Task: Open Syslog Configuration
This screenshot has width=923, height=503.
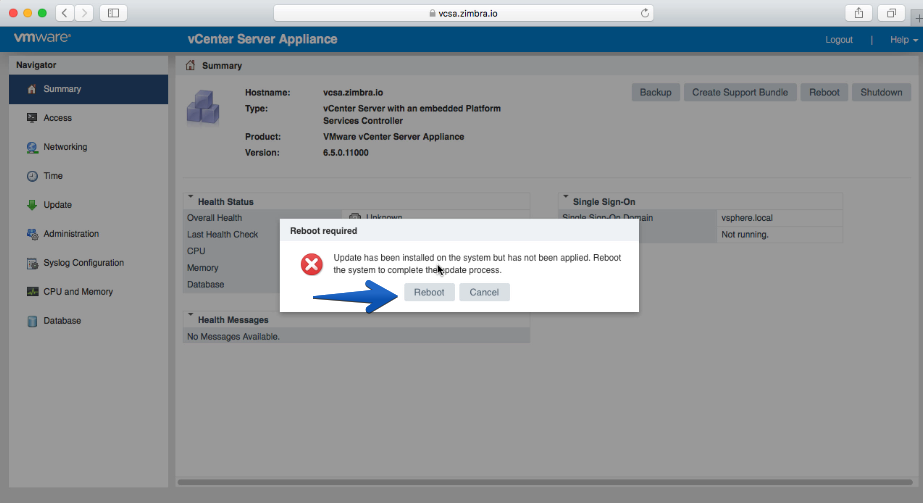Action: click(88, 263)
